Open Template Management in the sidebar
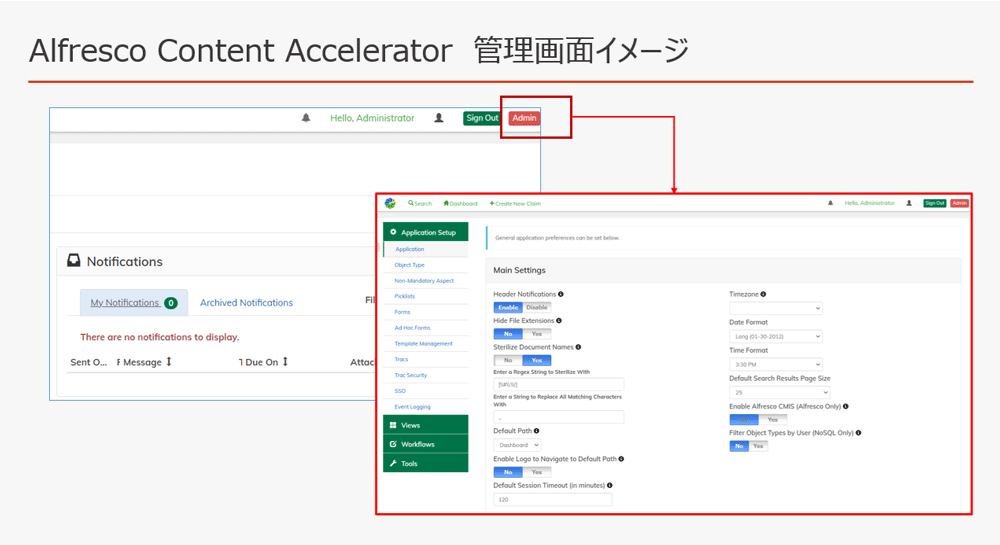 point(423,344)
